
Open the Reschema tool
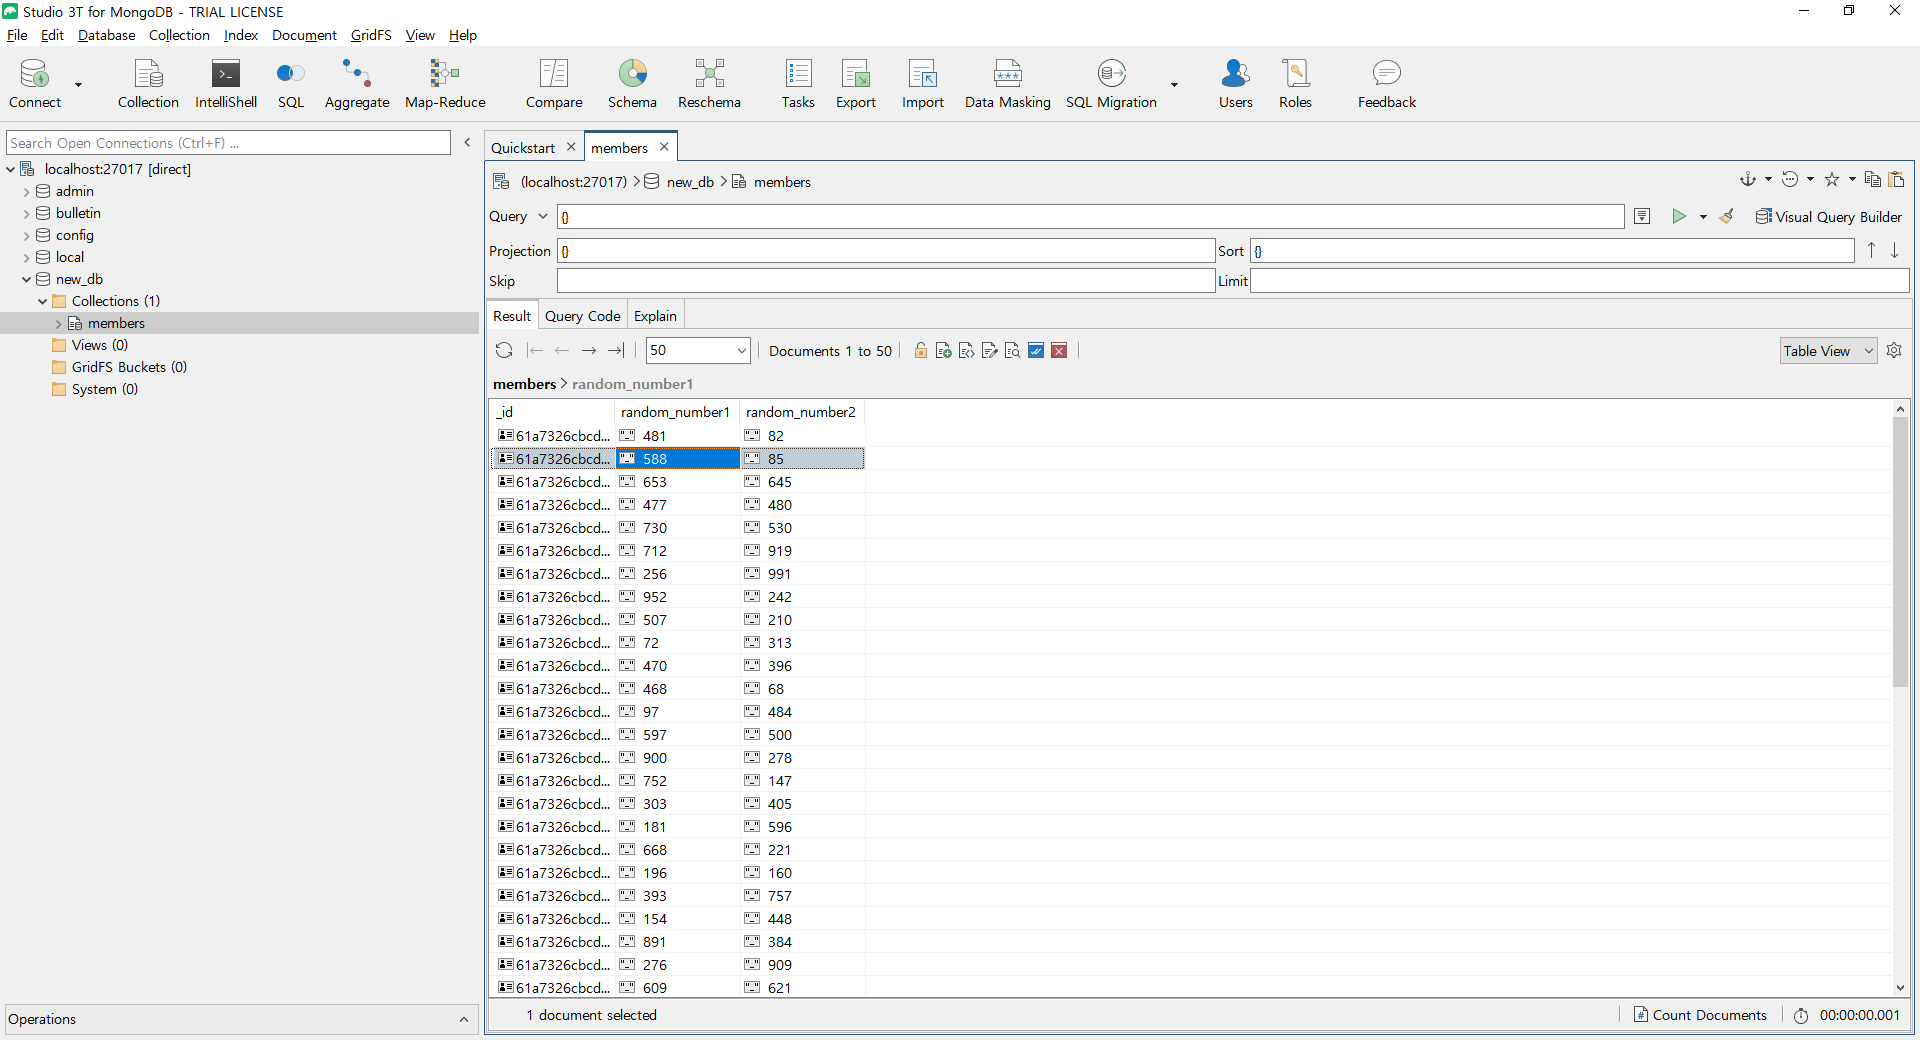(709, 84)
